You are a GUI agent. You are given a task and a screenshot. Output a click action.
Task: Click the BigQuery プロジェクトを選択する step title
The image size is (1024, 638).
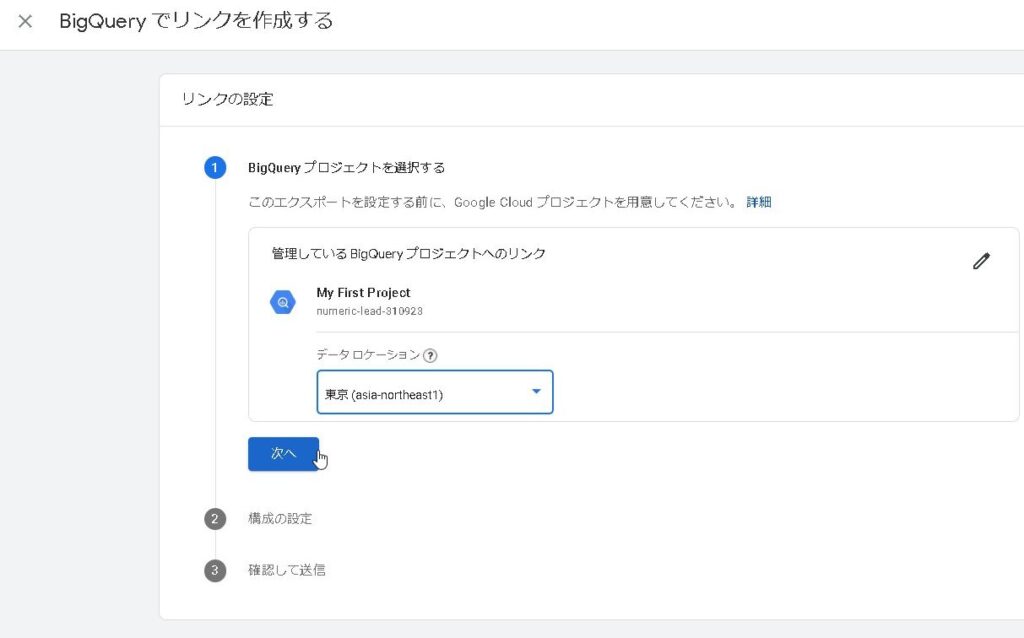coord(346,167)
